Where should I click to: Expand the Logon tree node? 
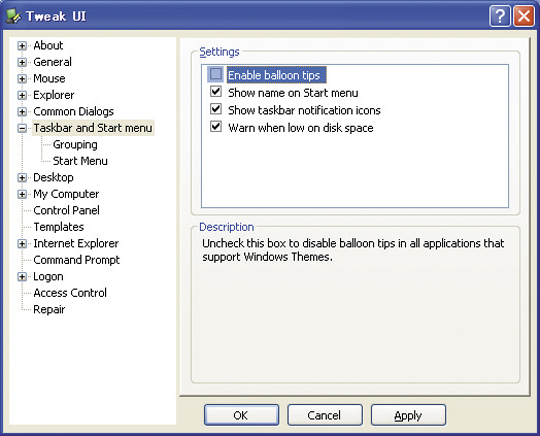pos(22,277)
